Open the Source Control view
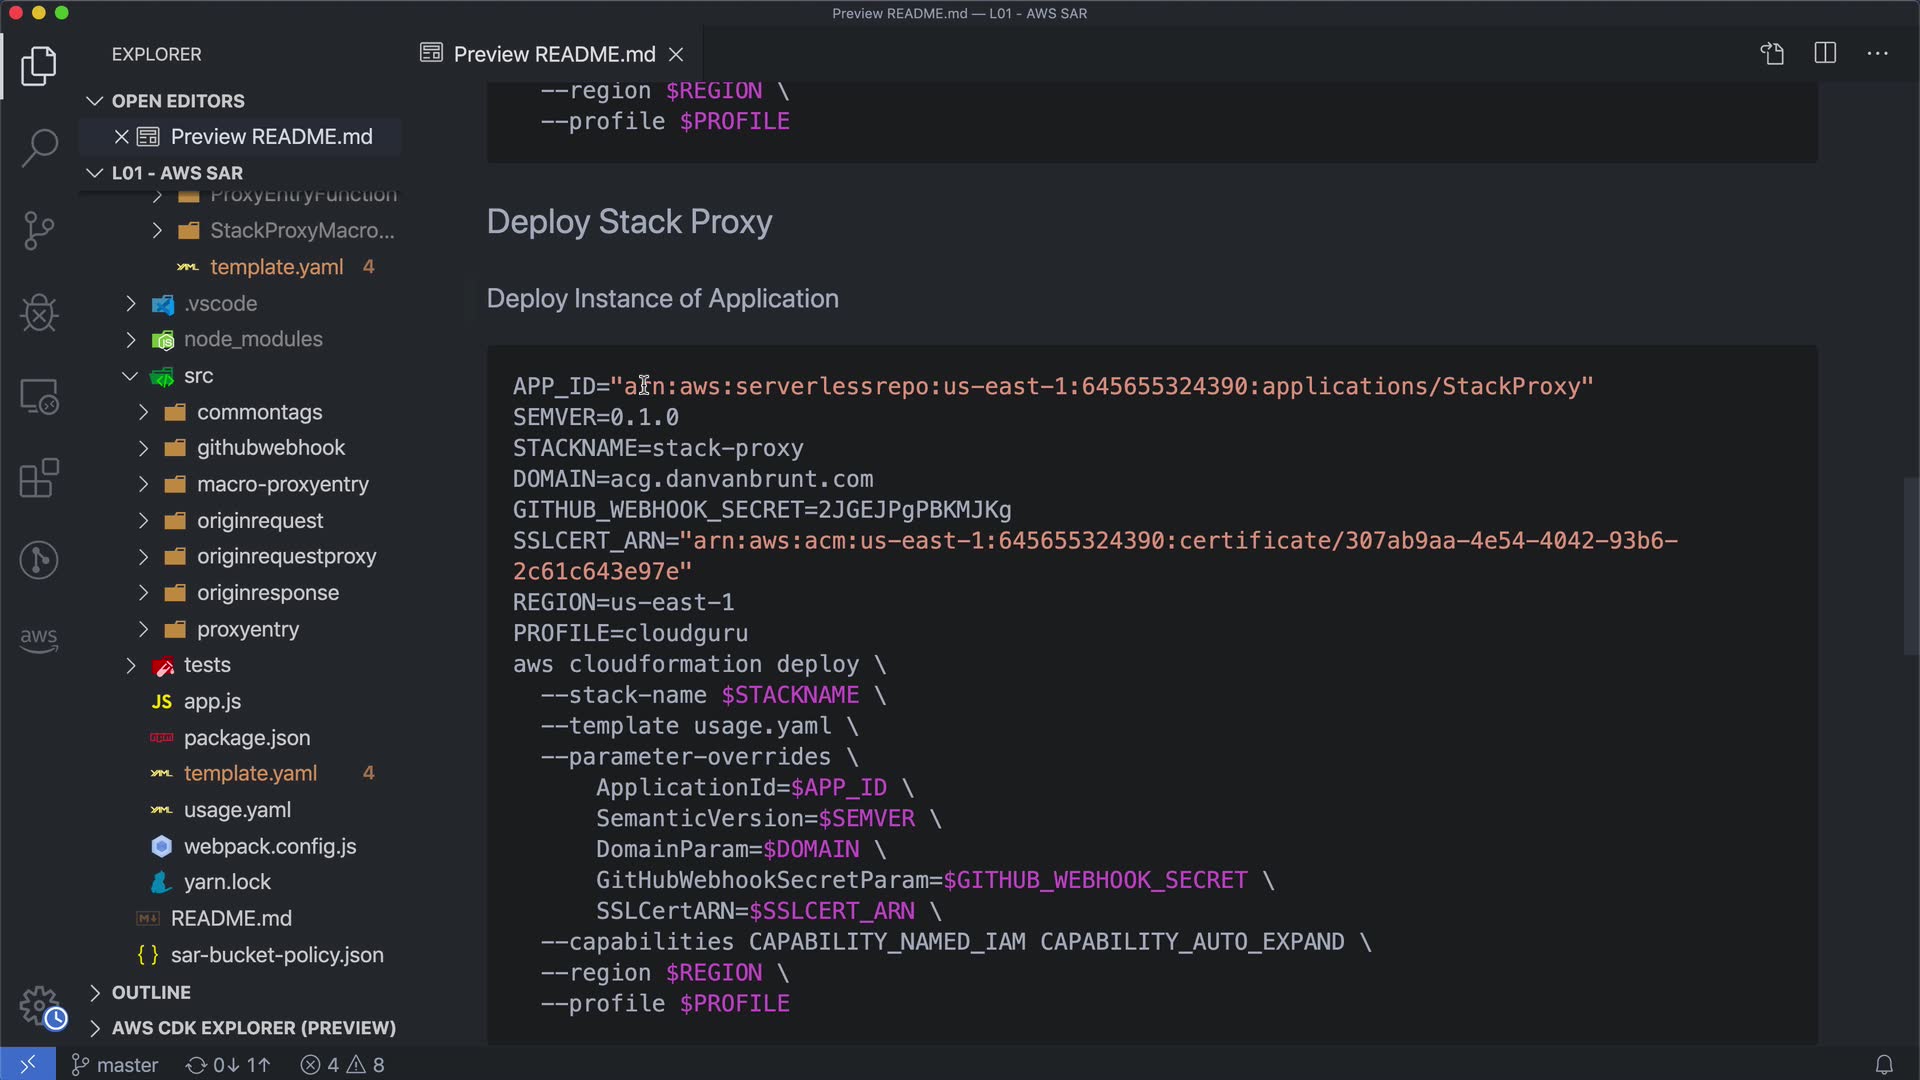This screenshot has width=1920, height=1080. (39, 231)
